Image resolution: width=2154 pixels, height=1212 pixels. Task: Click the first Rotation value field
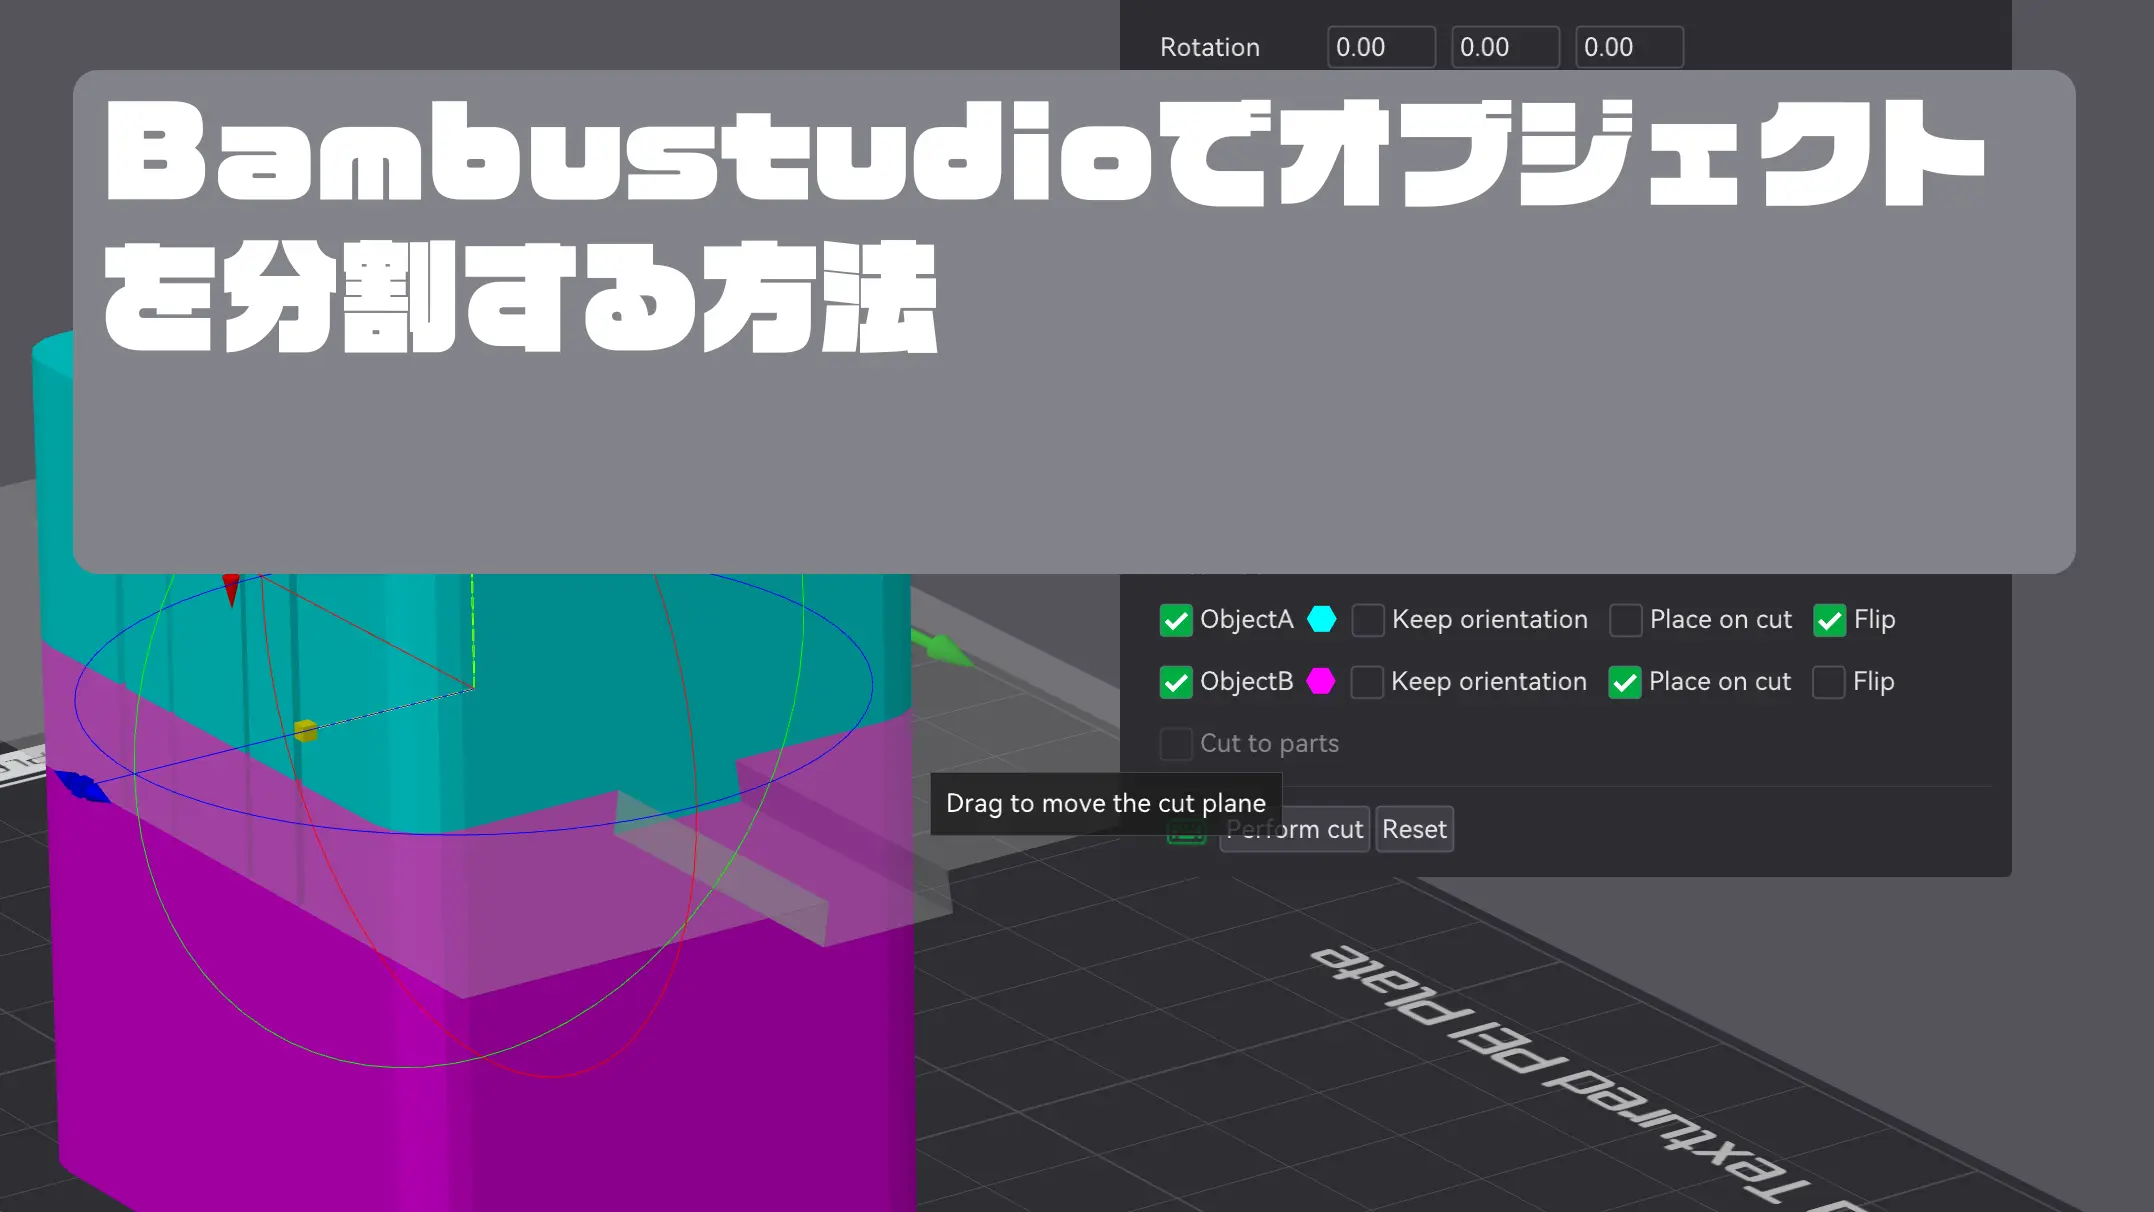point(1381,47)
